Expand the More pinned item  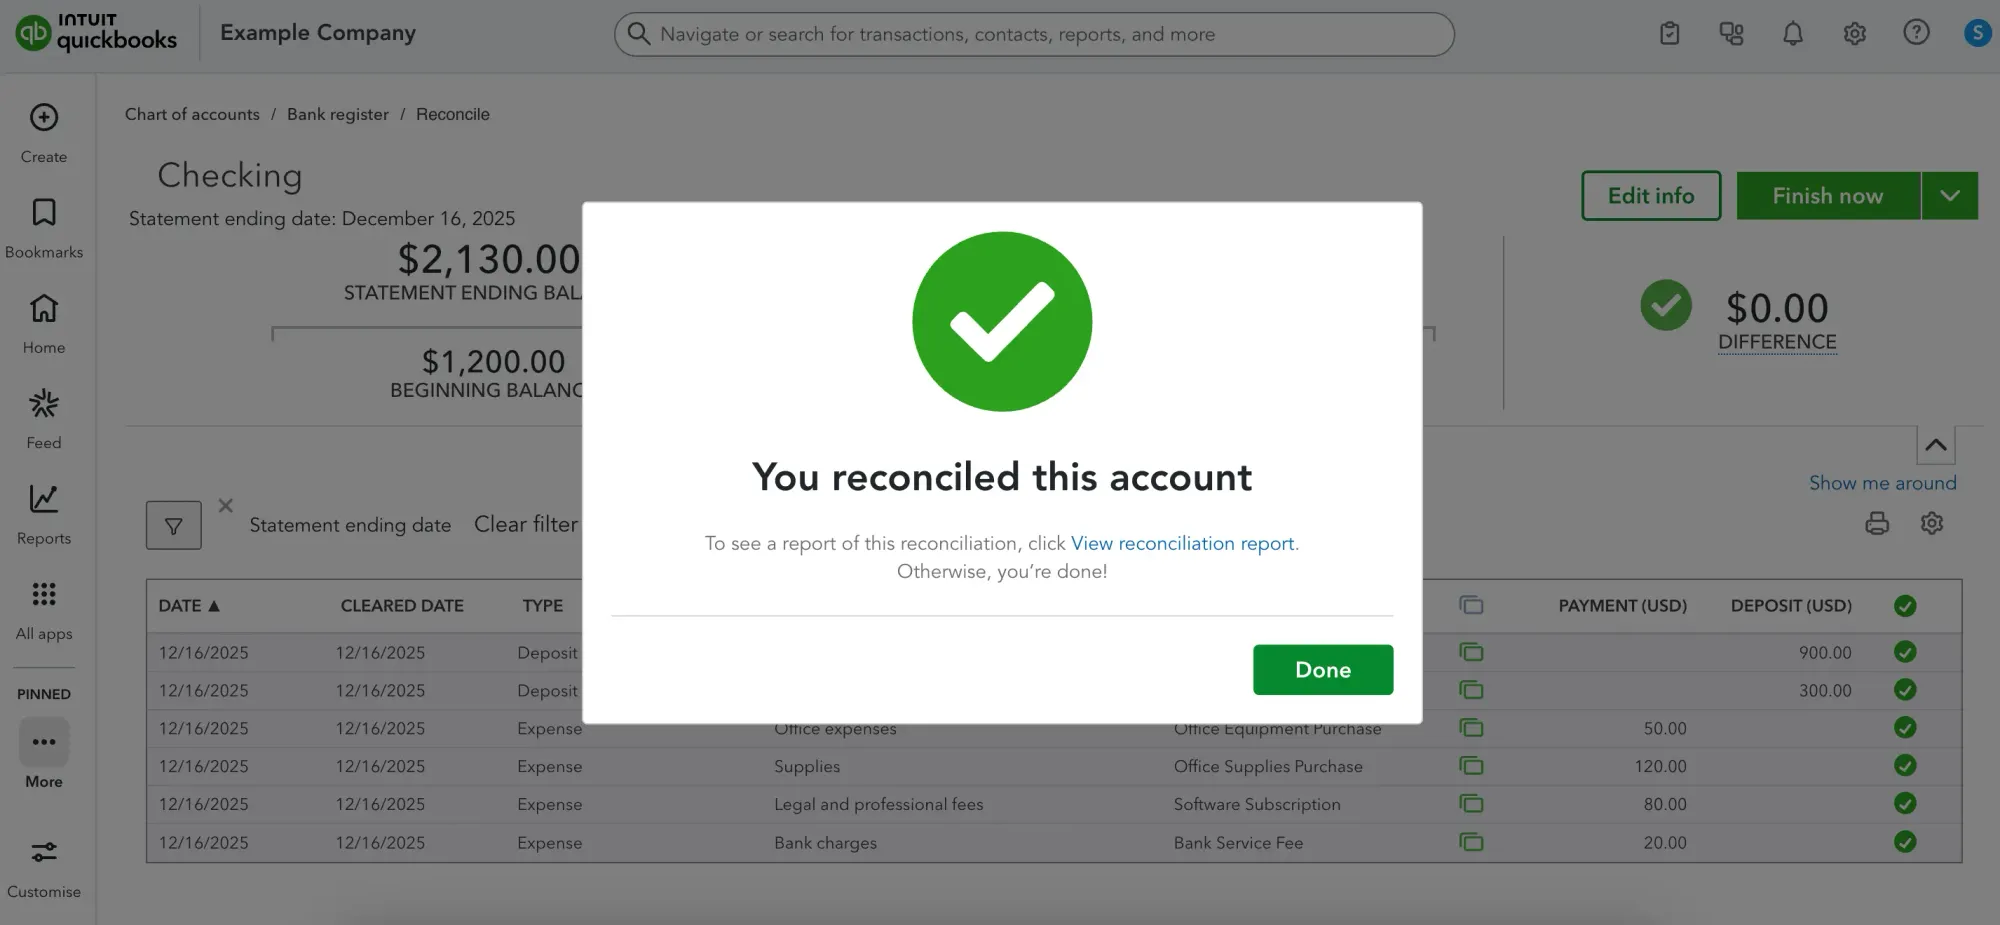pyautogui.click(x=43, y=742)
